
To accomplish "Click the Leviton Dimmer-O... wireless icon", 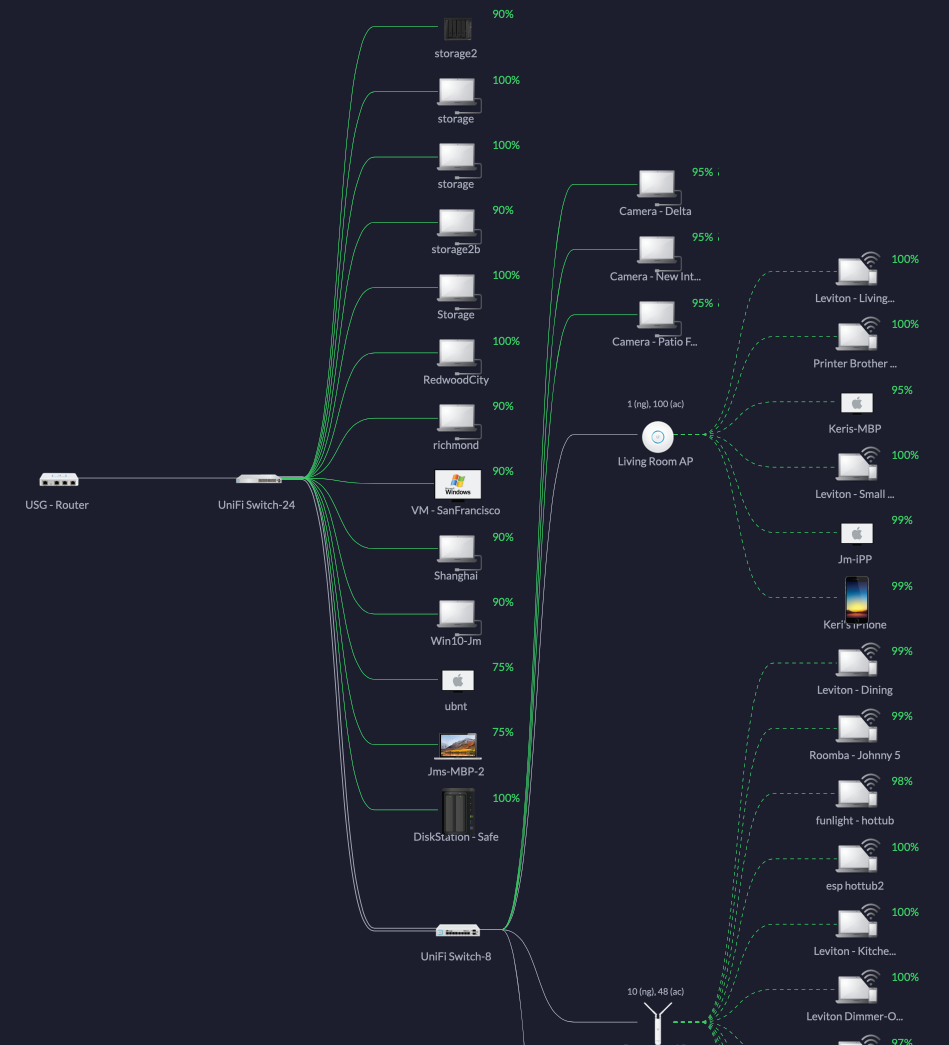I will pos(859,987).
